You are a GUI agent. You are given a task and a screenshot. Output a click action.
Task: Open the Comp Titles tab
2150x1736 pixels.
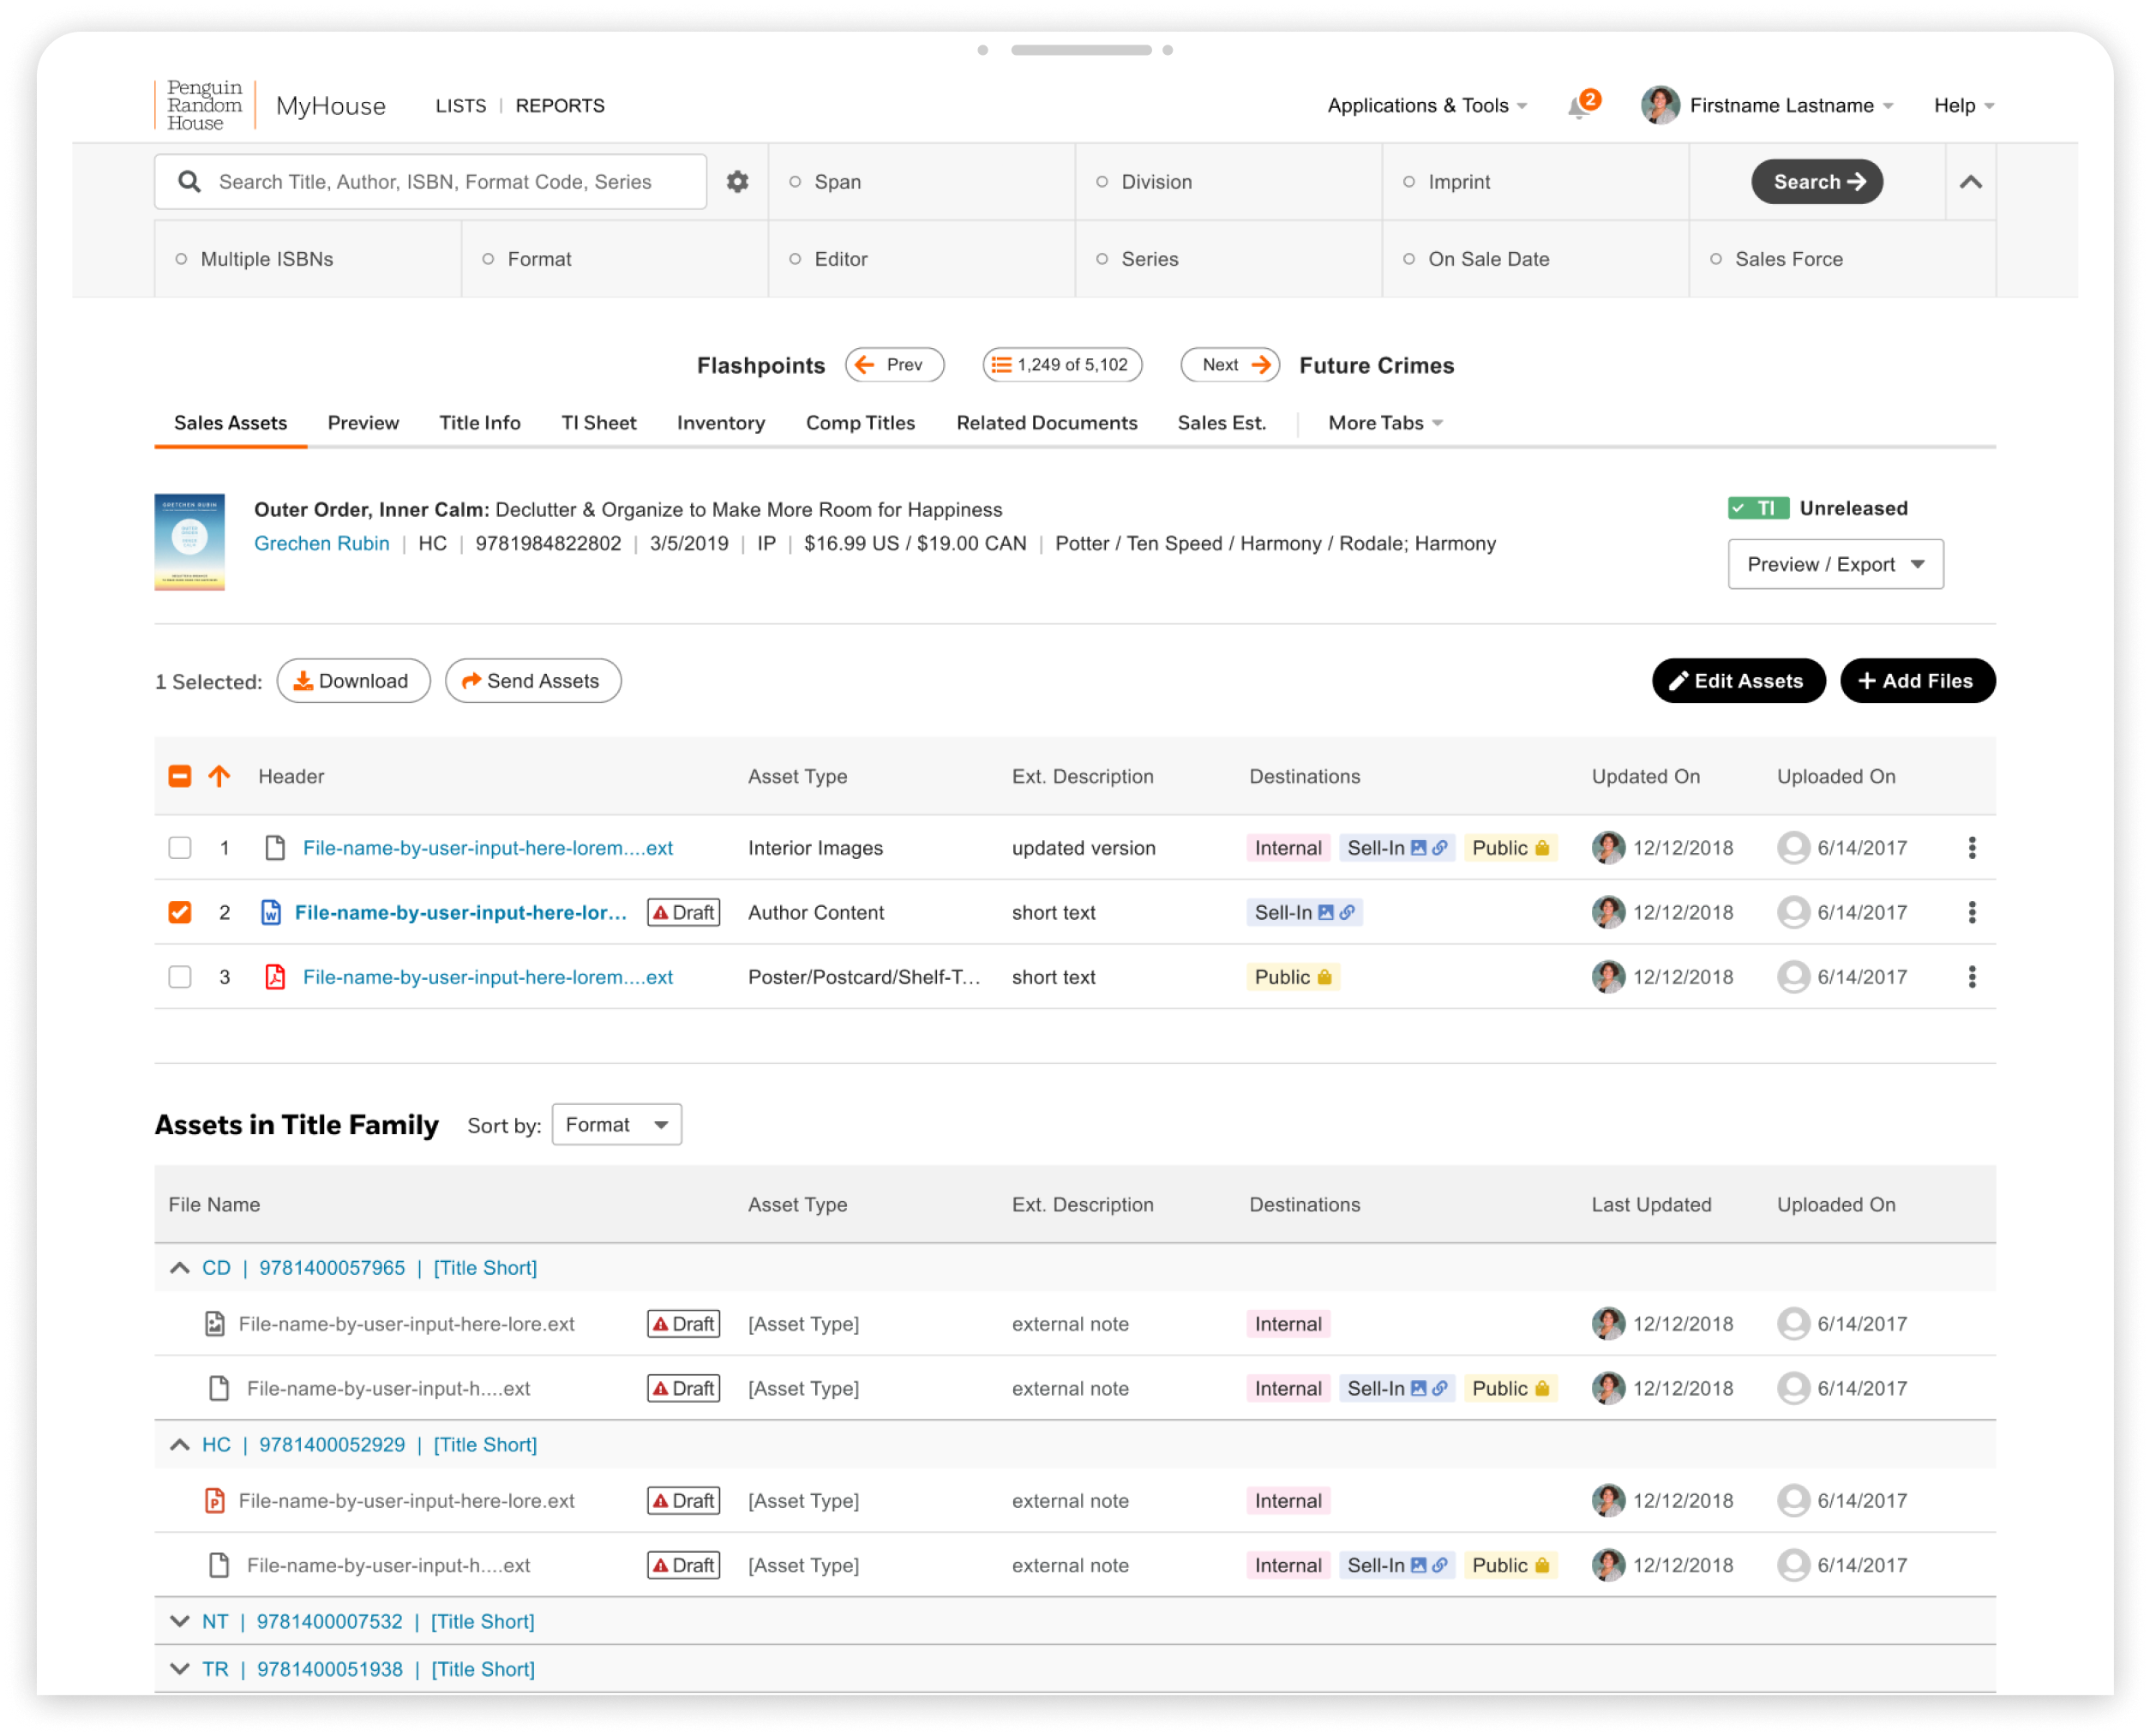click(860, 423)
